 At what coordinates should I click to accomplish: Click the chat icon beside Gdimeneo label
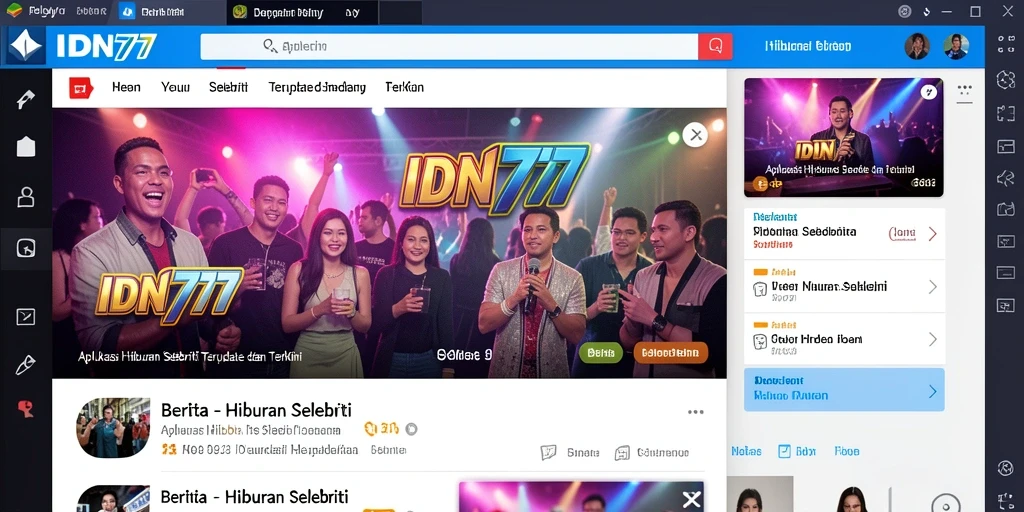(622, 453)
